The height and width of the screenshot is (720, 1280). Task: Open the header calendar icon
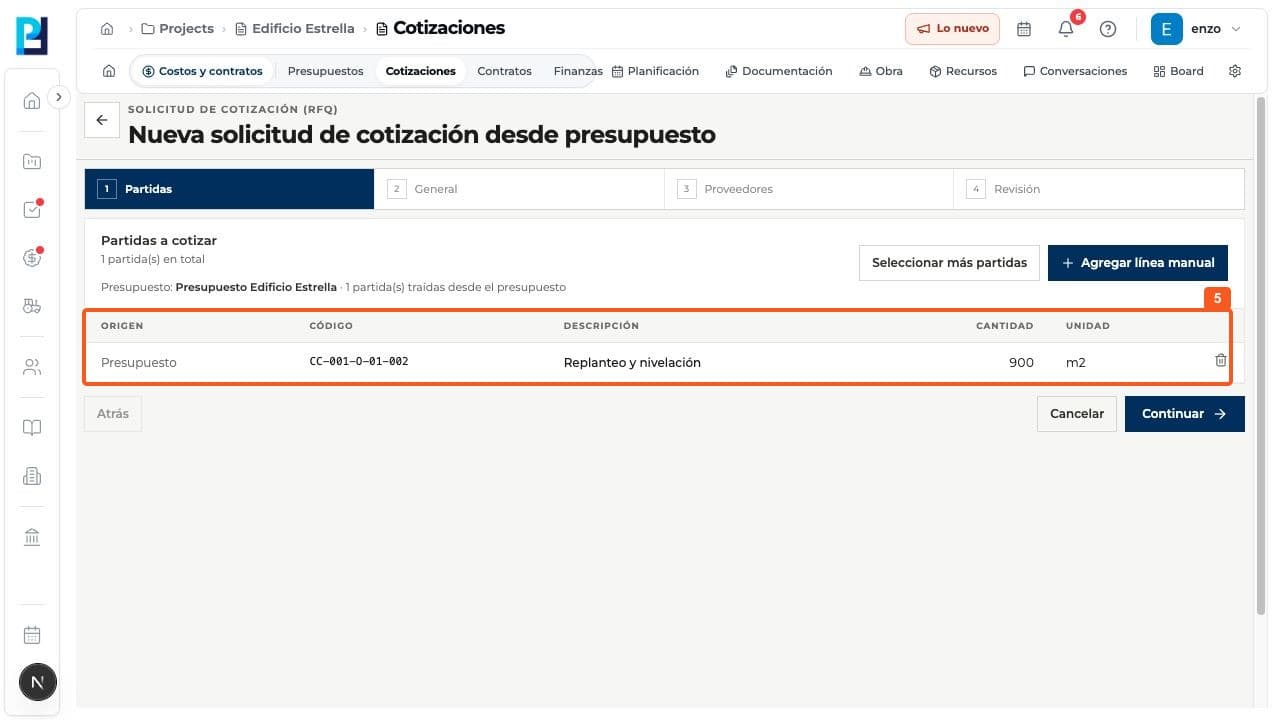click(1024, 29)
